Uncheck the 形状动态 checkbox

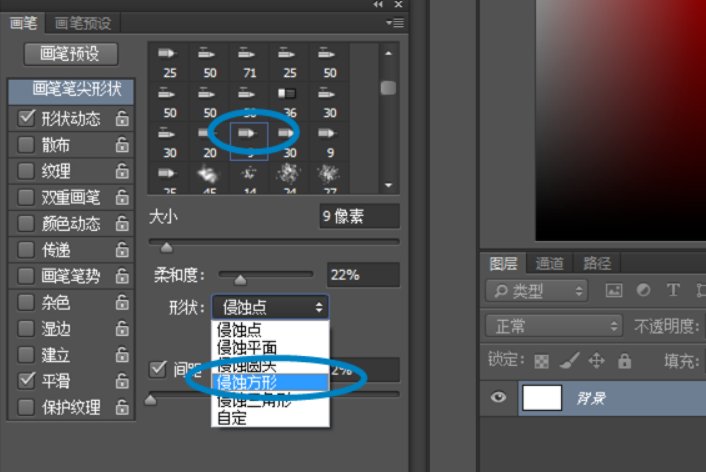click(x=26, y=118)
